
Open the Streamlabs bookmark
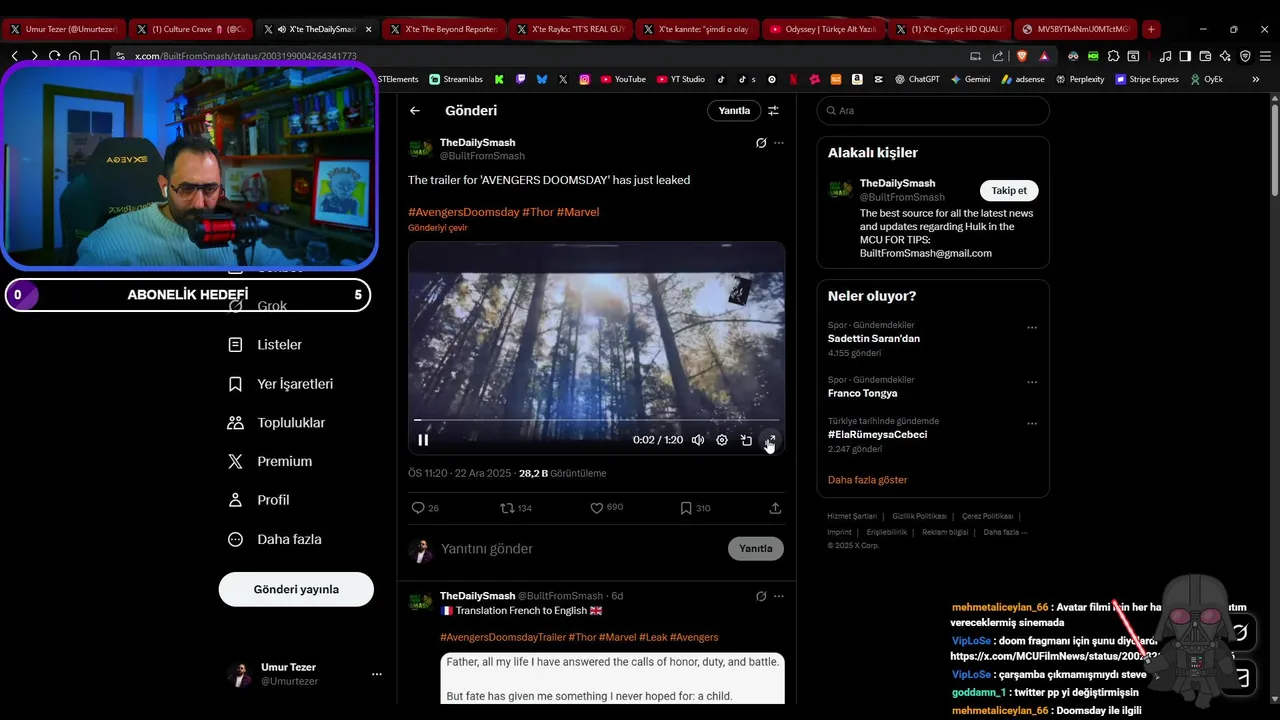456,79
